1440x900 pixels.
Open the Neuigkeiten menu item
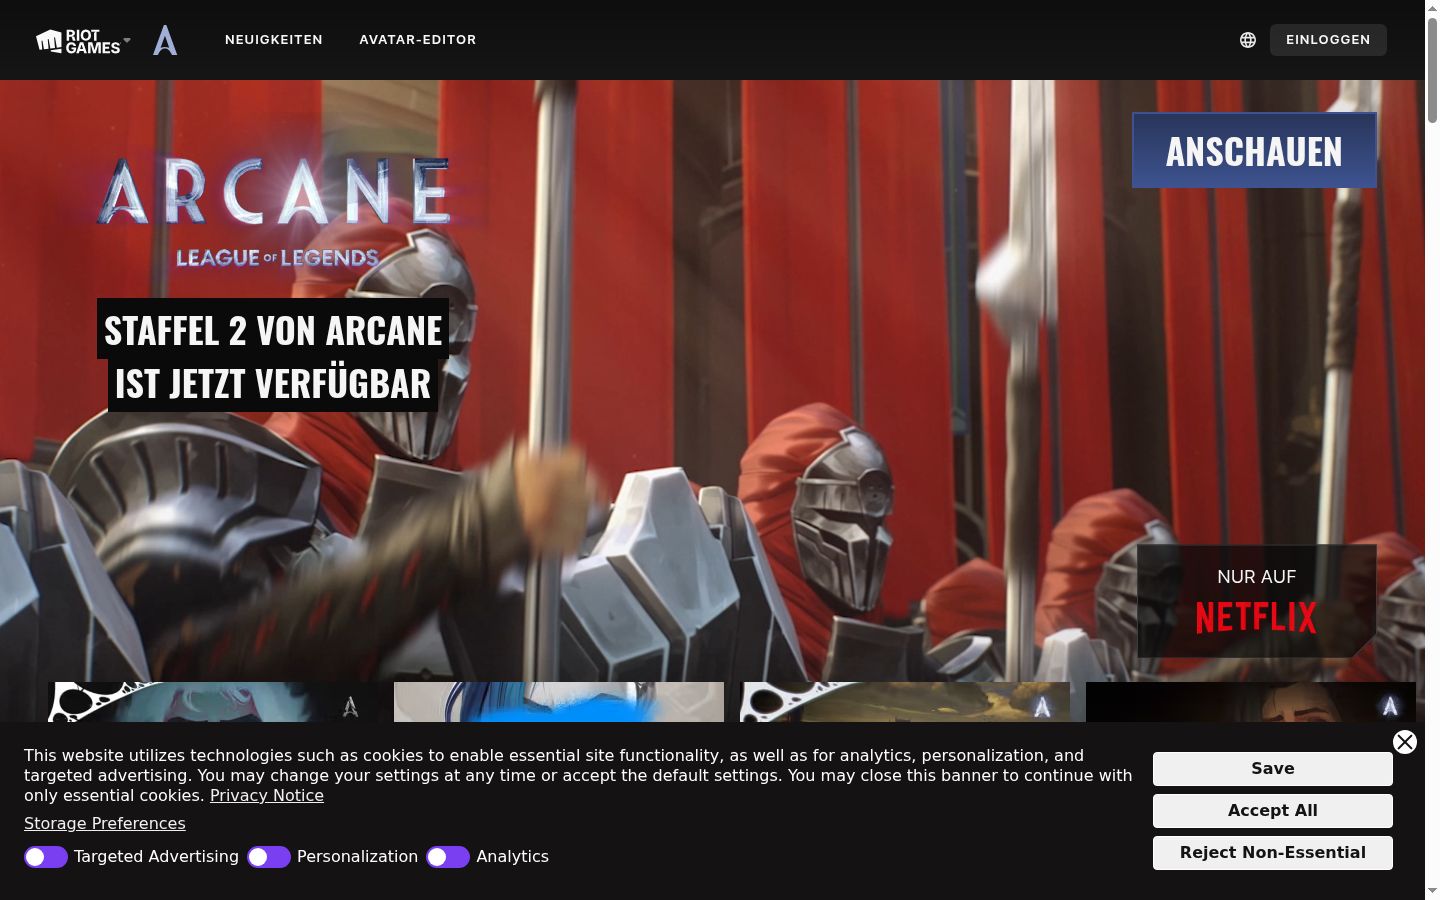[x=274, y=40]
